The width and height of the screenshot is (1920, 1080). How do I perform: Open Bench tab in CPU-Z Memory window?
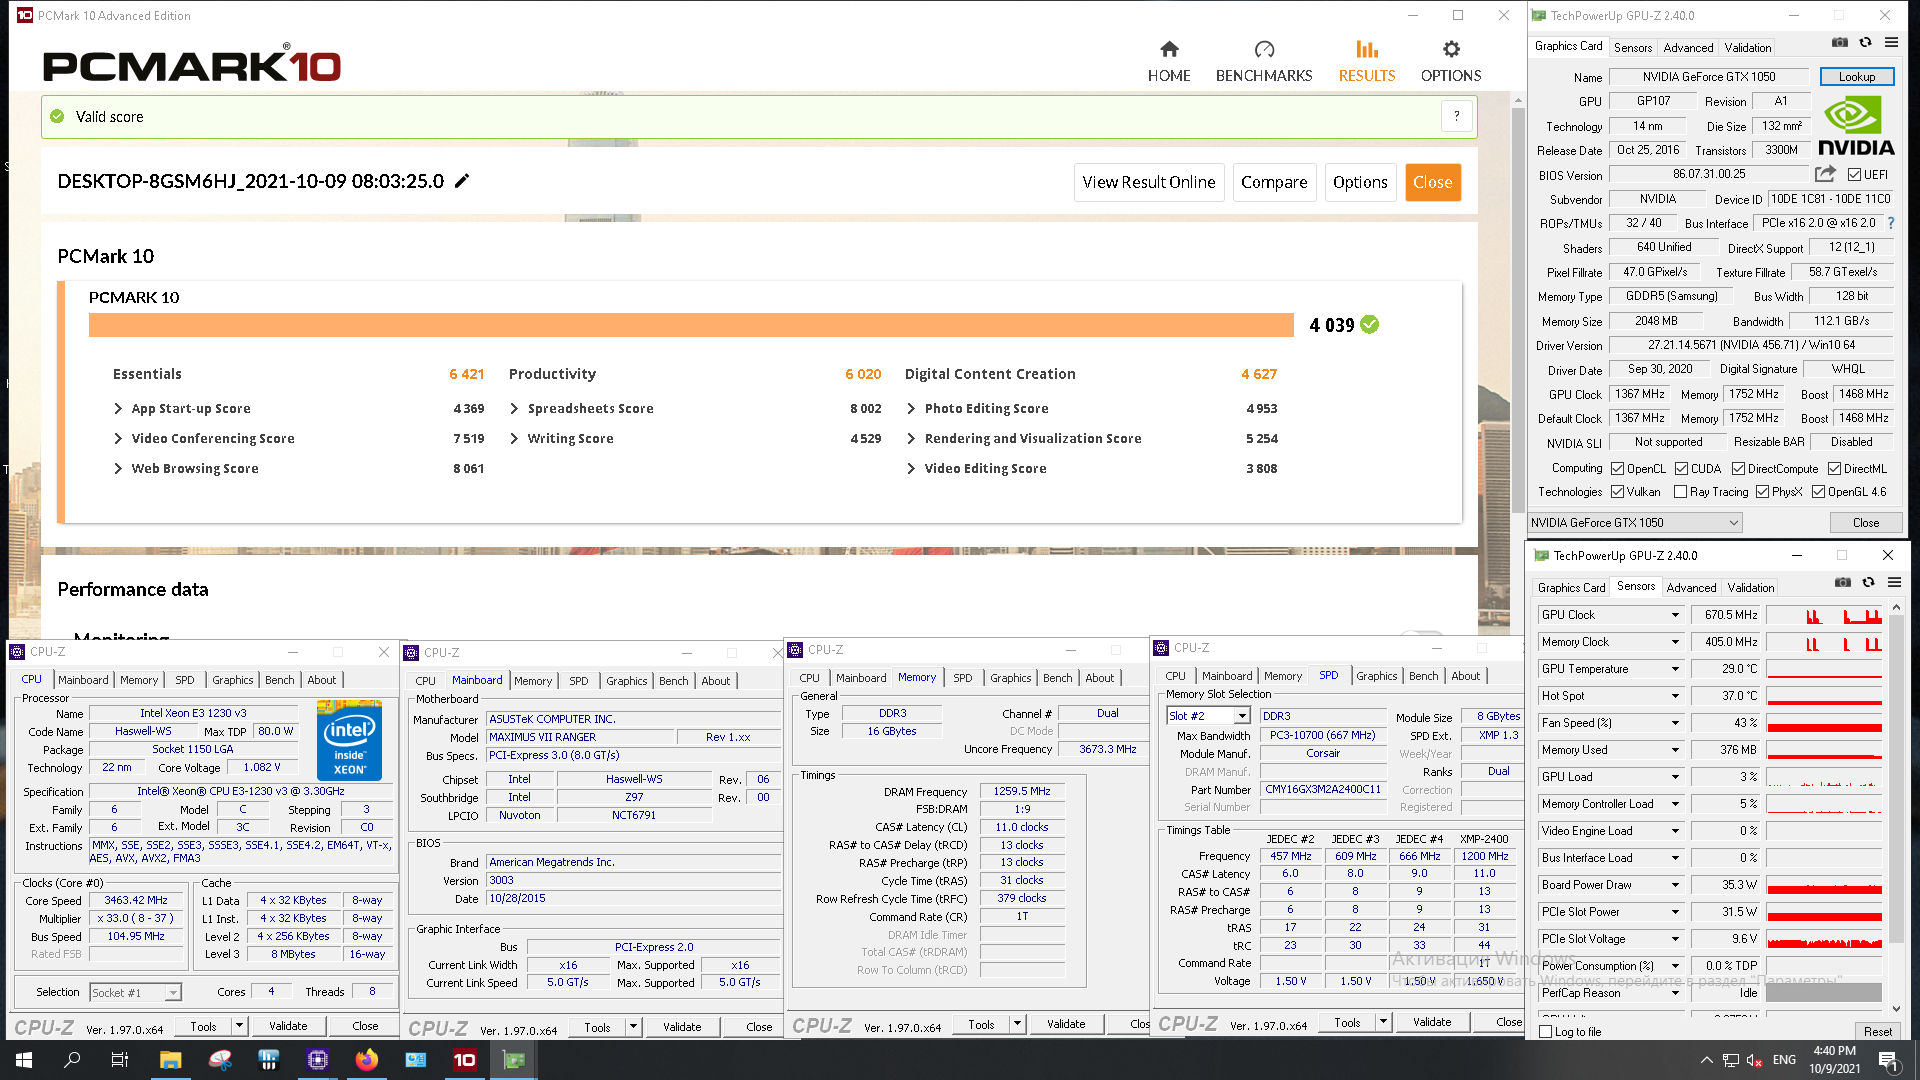1057,677
